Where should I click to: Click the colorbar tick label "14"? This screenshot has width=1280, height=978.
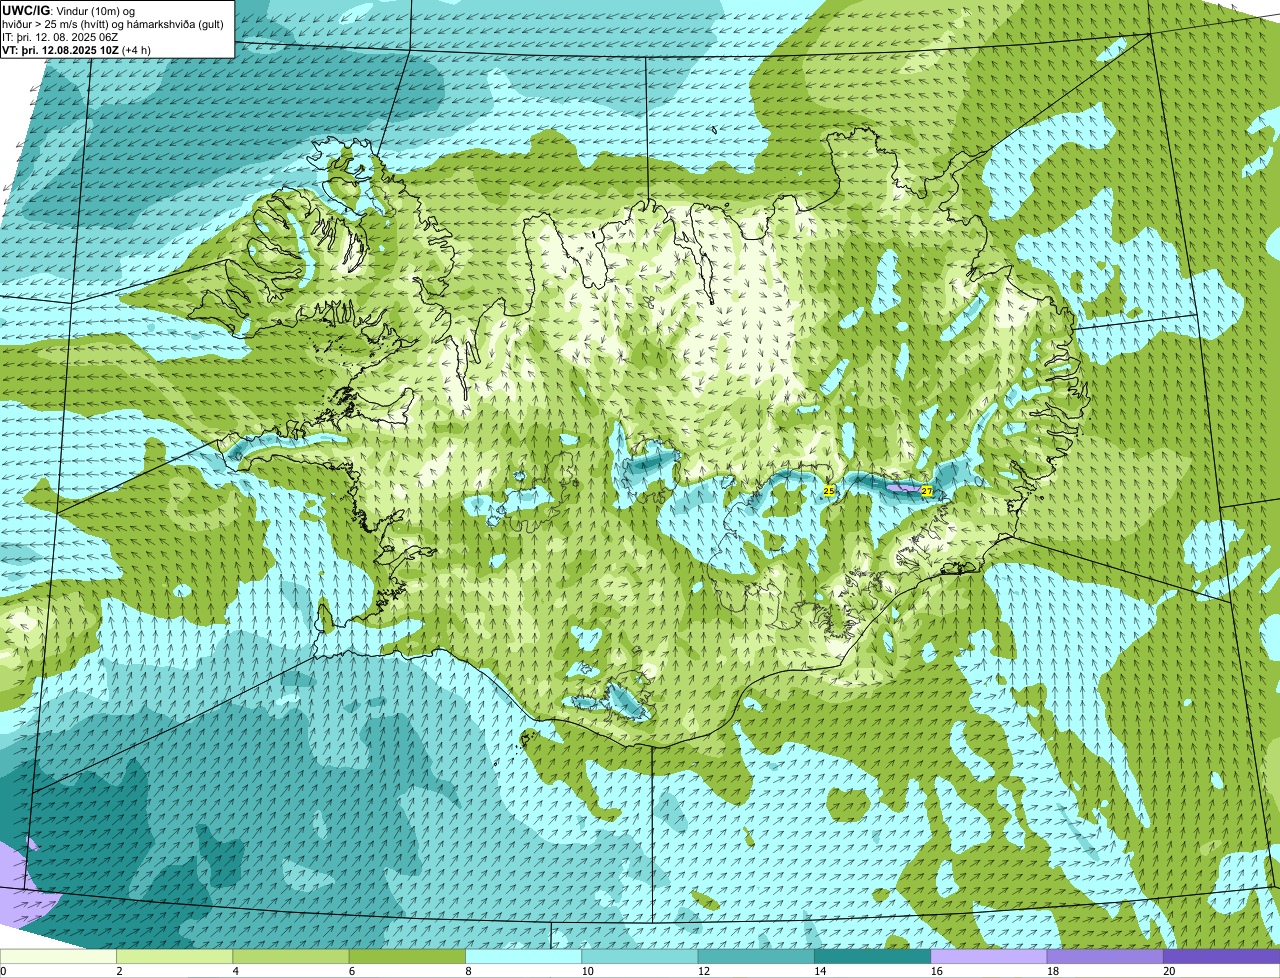point(820,971)
